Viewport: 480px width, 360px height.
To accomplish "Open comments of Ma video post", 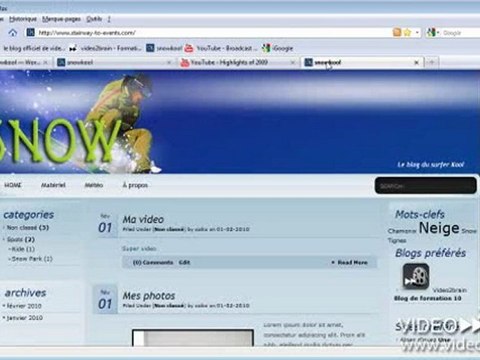I will [153, 262].
